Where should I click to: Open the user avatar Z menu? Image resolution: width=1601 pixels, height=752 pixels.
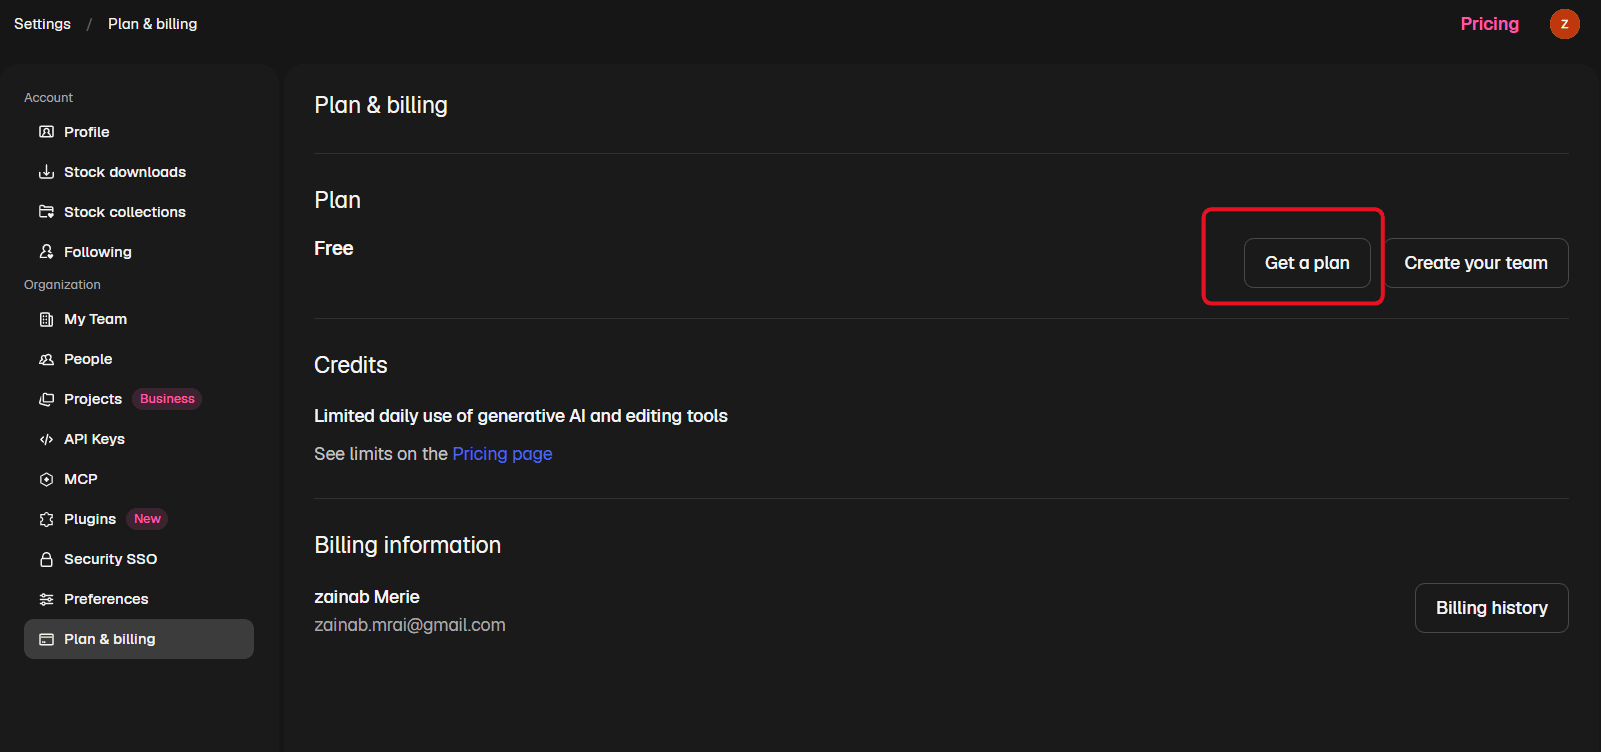point(1564,24)
